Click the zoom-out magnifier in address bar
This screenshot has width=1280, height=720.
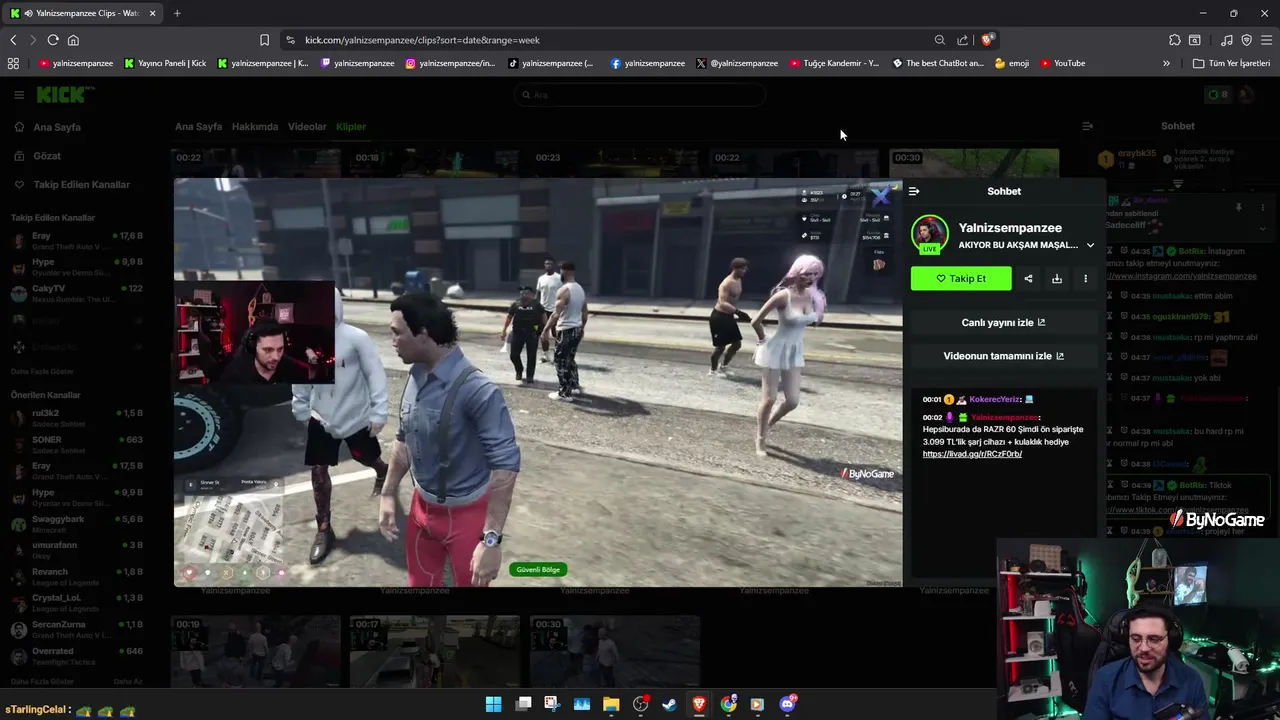pos(940,40)
